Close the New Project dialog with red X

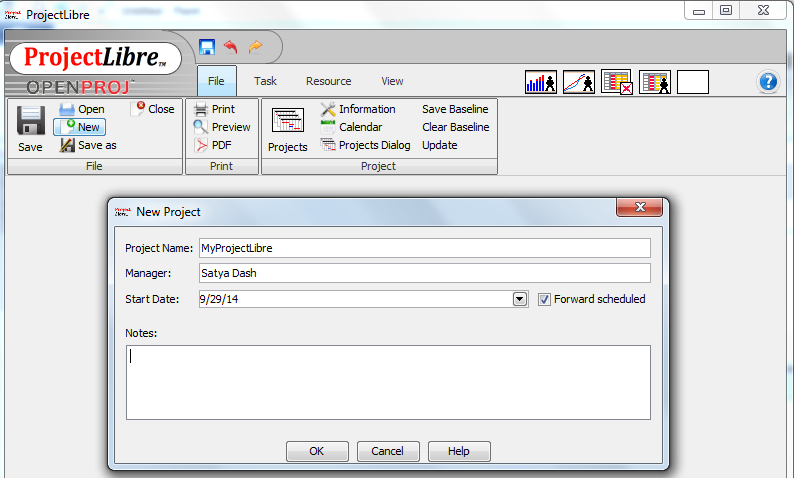pyautogui.click(x=640, y=207)
